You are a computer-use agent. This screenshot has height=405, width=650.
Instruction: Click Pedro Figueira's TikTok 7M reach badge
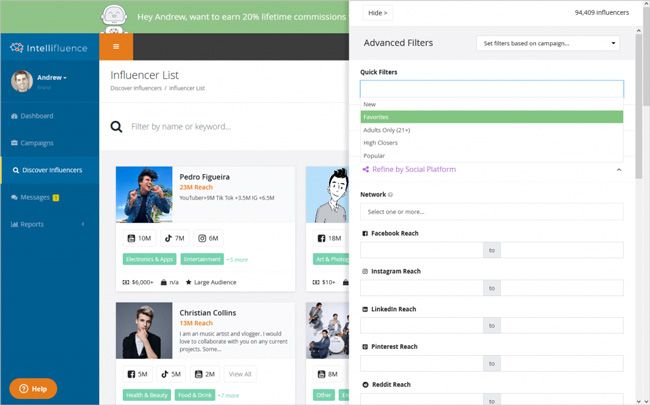click(175, 238)
